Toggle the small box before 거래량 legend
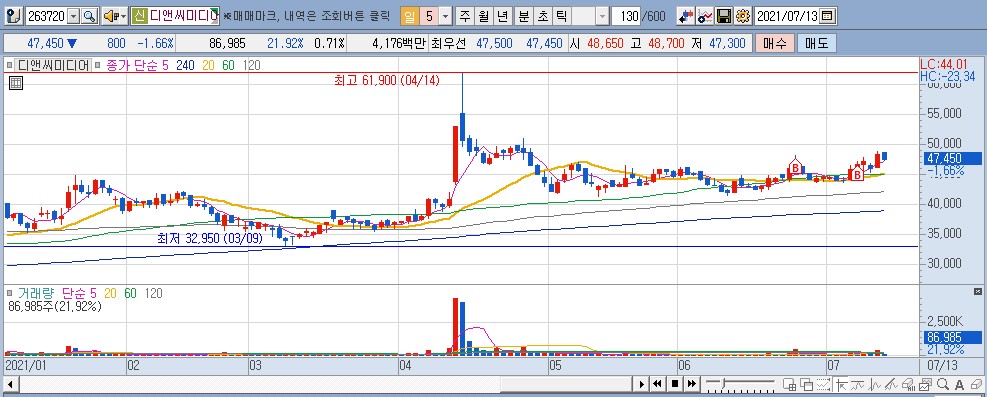Image resolution: width=987 pixels, height=397 pixels. click(x=10, y=293)
